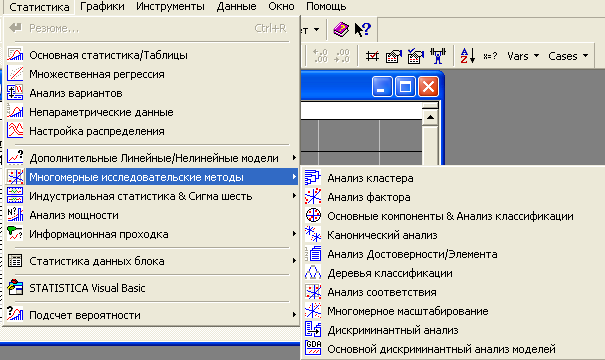
Task: Click the Статистика данных блока table icon
Action: (x=15, y=261)
